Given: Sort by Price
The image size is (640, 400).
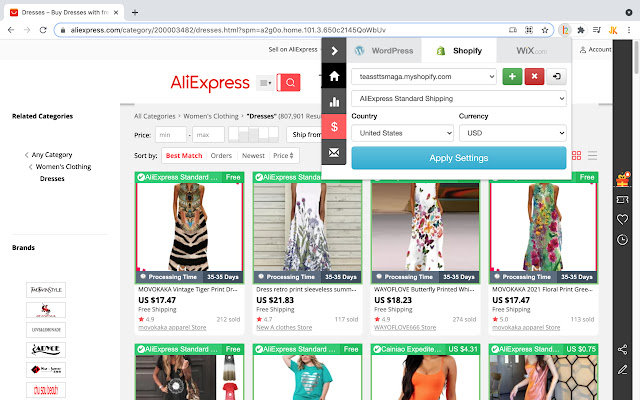Looking at the screenshot, I should point(283,156).
